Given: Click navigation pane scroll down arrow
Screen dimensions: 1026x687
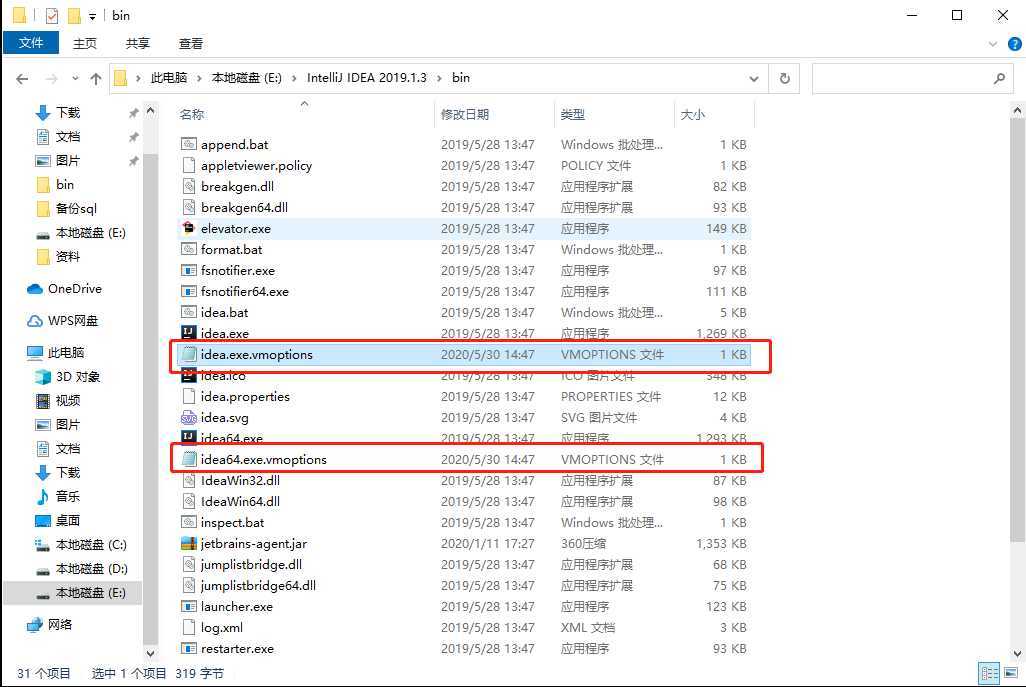Looking at the screenshot, I should point(150,652).
